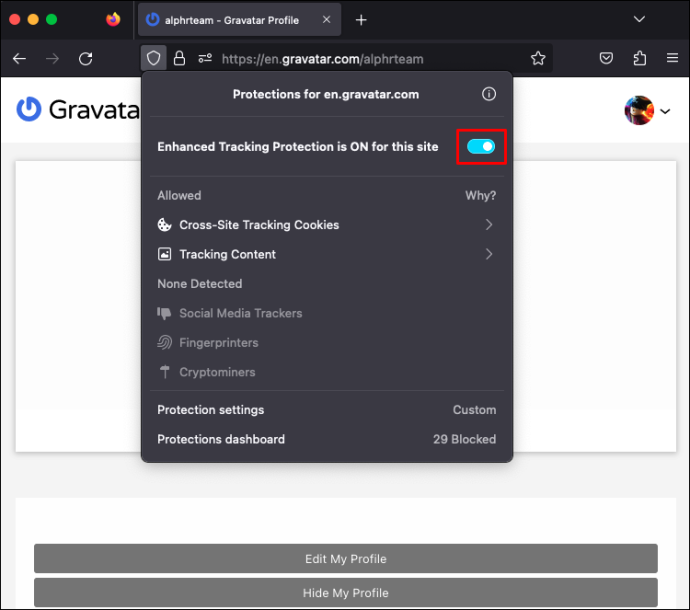
Task: Turn off Enhanced Tracking Protection toggle
Action: click(481, 147)
